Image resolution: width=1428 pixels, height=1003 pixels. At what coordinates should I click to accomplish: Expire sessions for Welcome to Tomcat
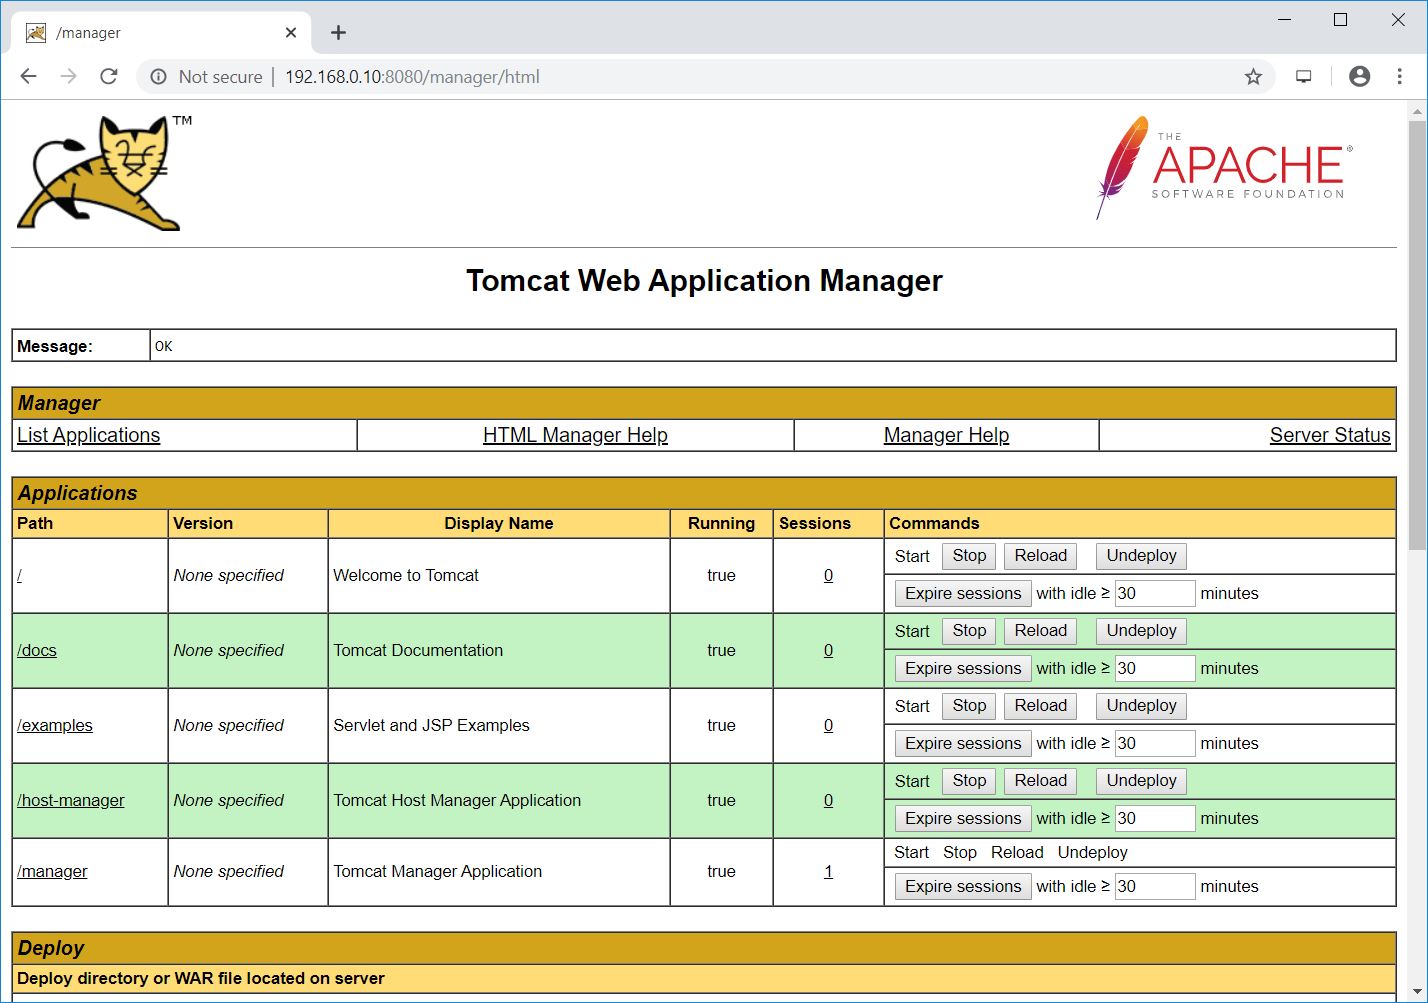(963, 593)
